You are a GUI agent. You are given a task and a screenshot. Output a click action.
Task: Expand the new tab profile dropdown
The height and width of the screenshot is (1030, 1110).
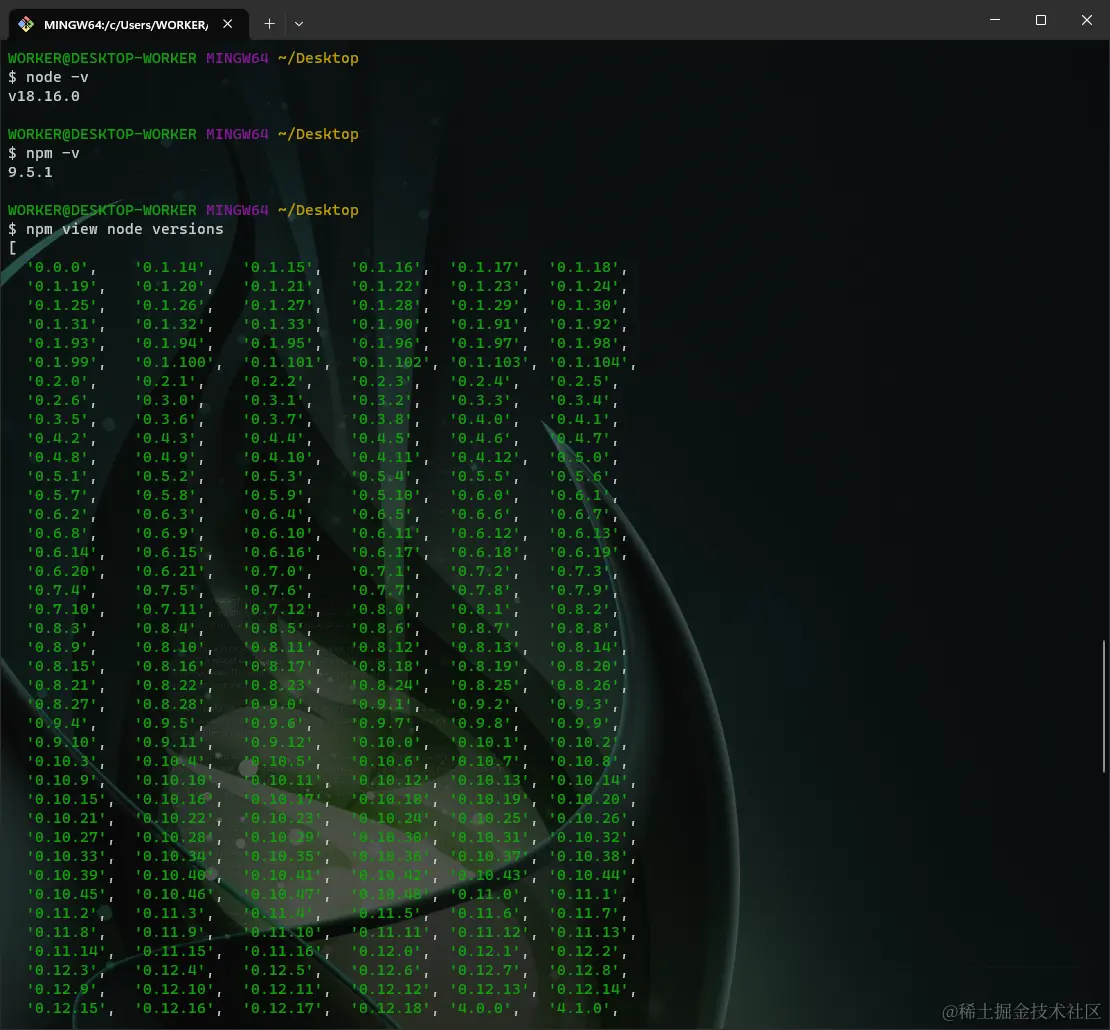(x=299, y=24)
